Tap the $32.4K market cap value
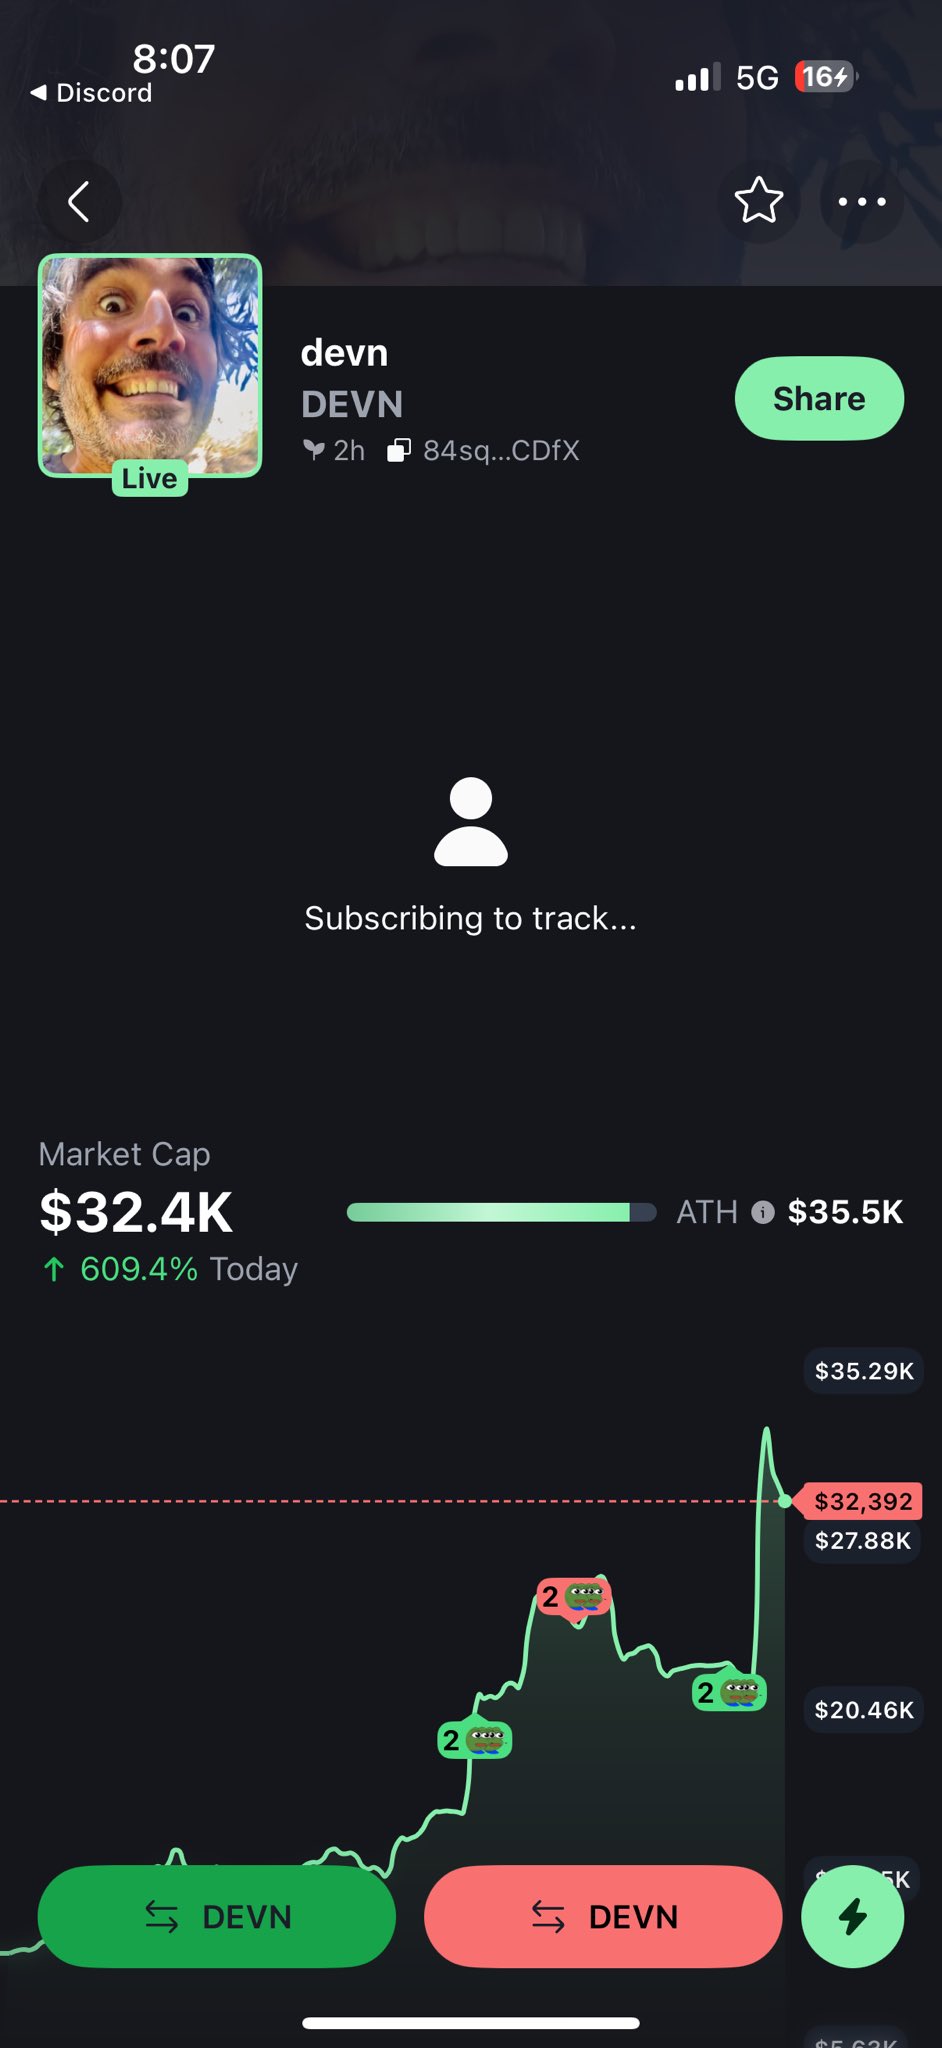The width and height of the screenshot is (942, 2048). click(x=136, y=1212)
